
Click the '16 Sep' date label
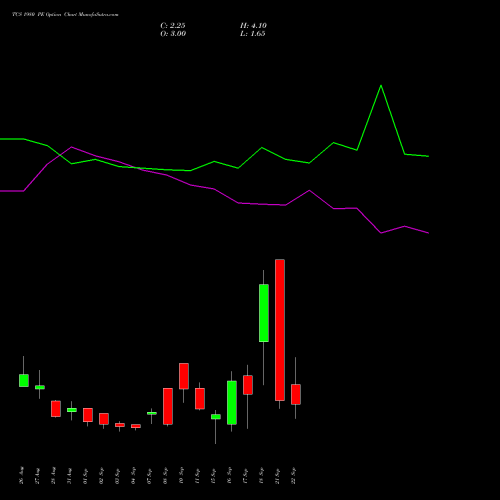click(230, 475)
